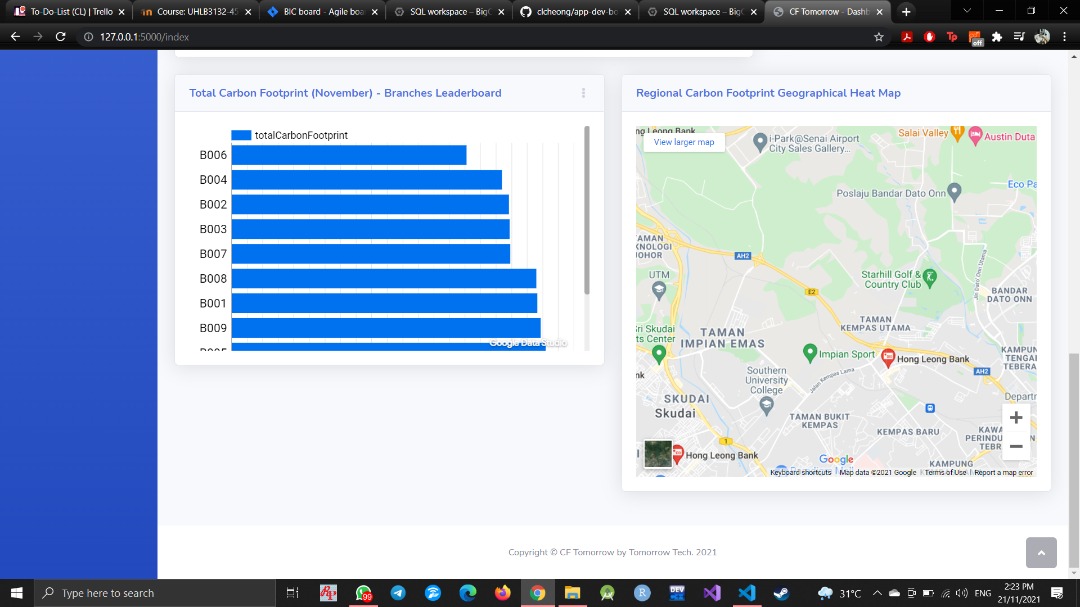Click the Poslaju Bandar Dato Onn map pin

(954, 192)
